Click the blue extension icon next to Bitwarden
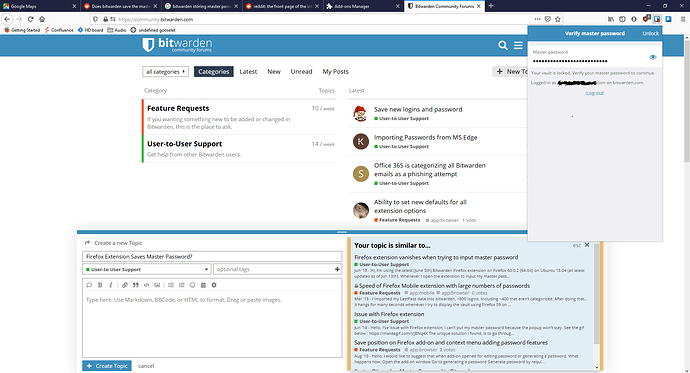 (x=668, y=19)
